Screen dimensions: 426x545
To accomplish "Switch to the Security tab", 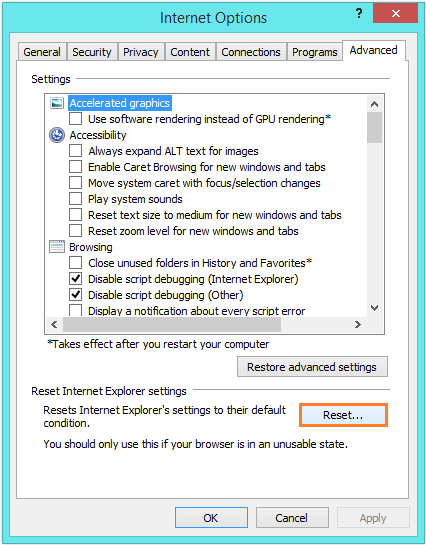I will [x=92, y=52].
